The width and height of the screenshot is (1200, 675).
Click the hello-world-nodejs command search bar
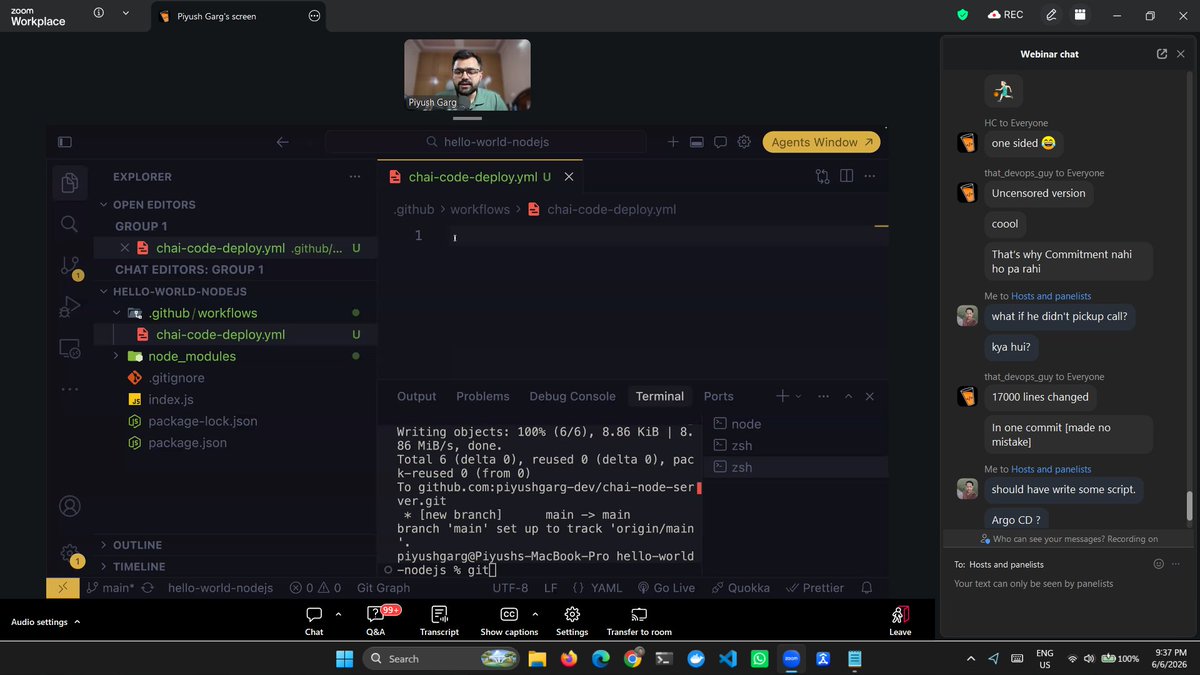click(x=489, y=142)
